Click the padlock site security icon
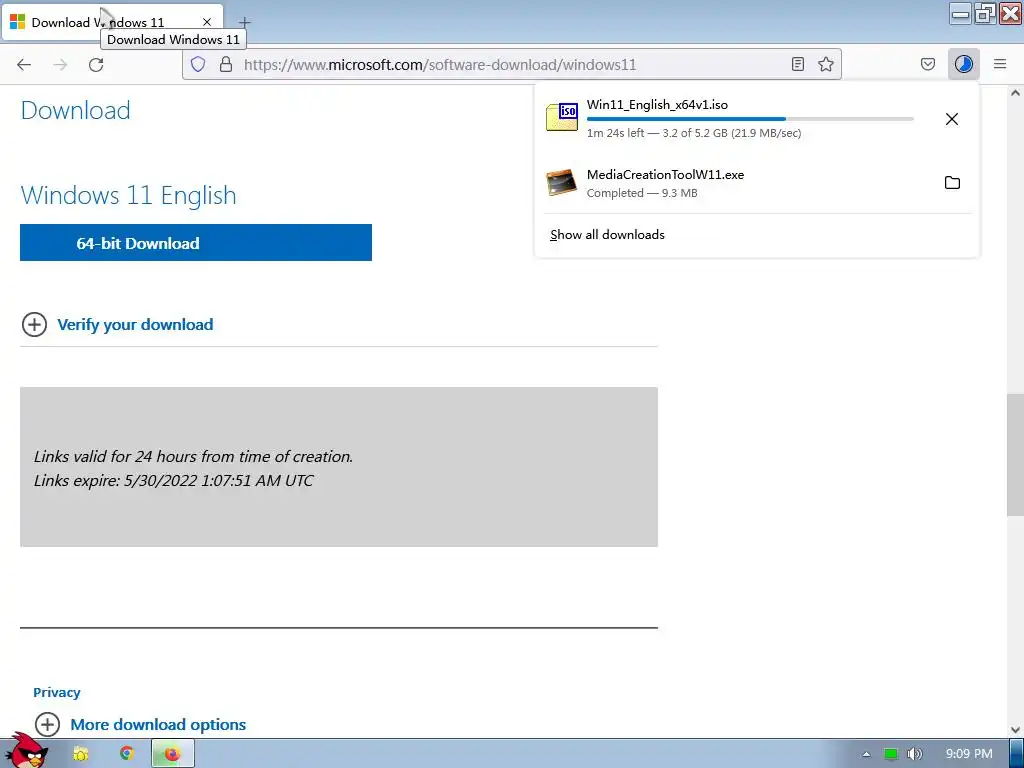This screenshot has height=768, width=1024. pyautogui.click(x=226, y=64)
